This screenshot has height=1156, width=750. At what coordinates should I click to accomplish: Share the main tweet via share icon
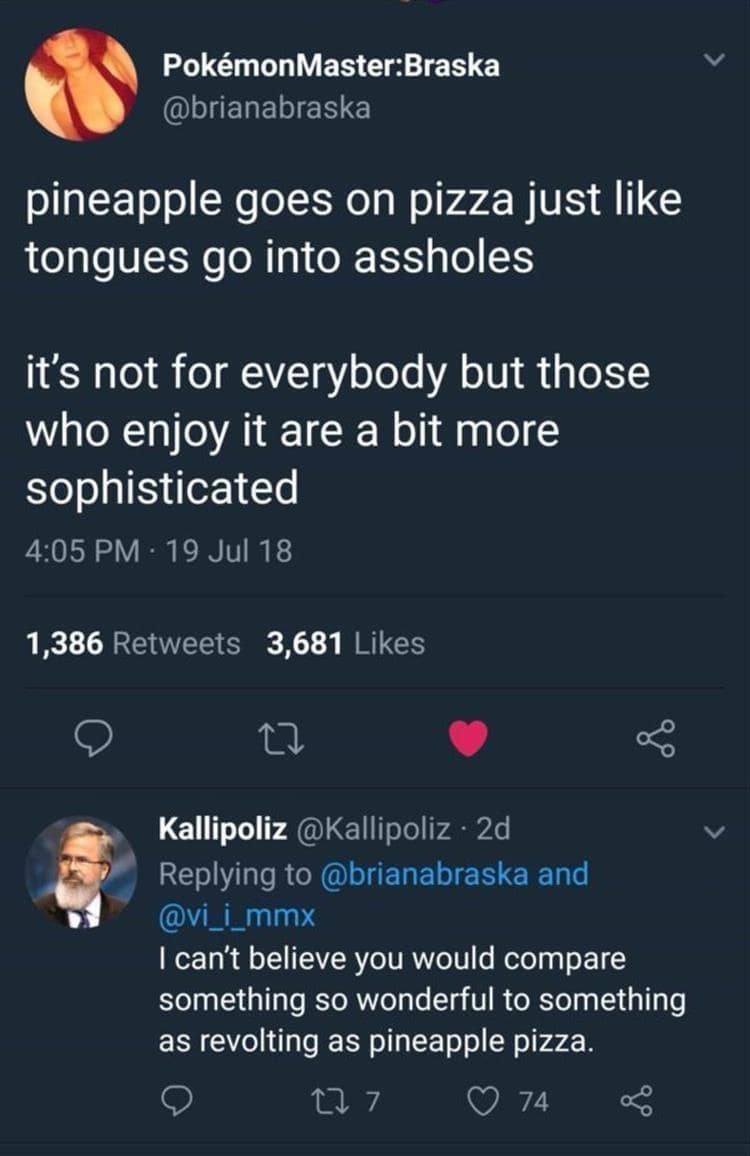[x=655, y=741]
